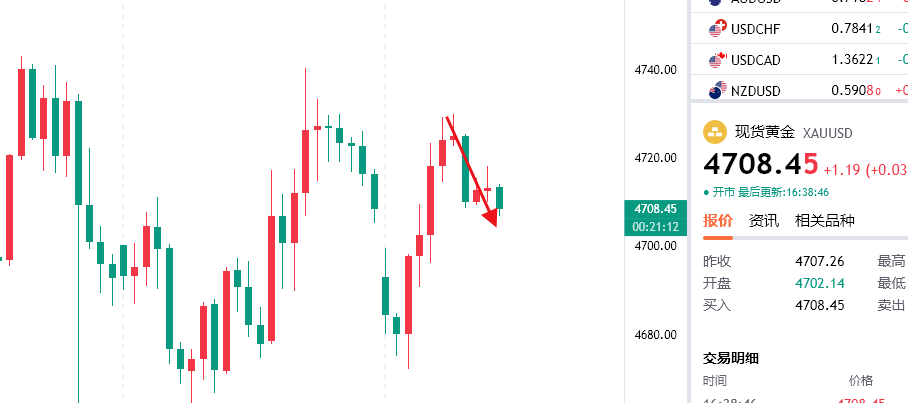
Task: Open the USDCAD pair in watchlist
Action: tap(798, 60)
